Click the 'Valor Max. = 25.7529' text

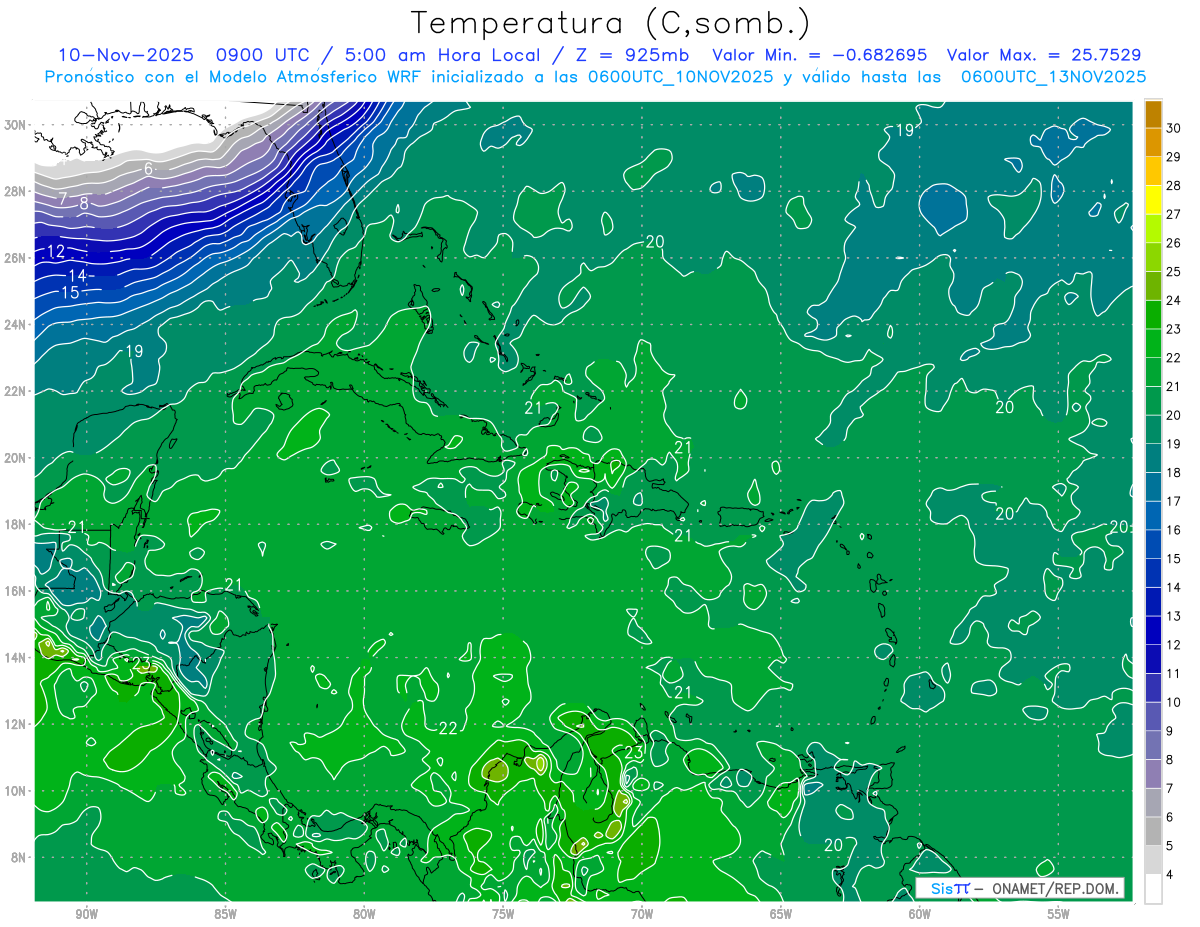pos(1045,55)
